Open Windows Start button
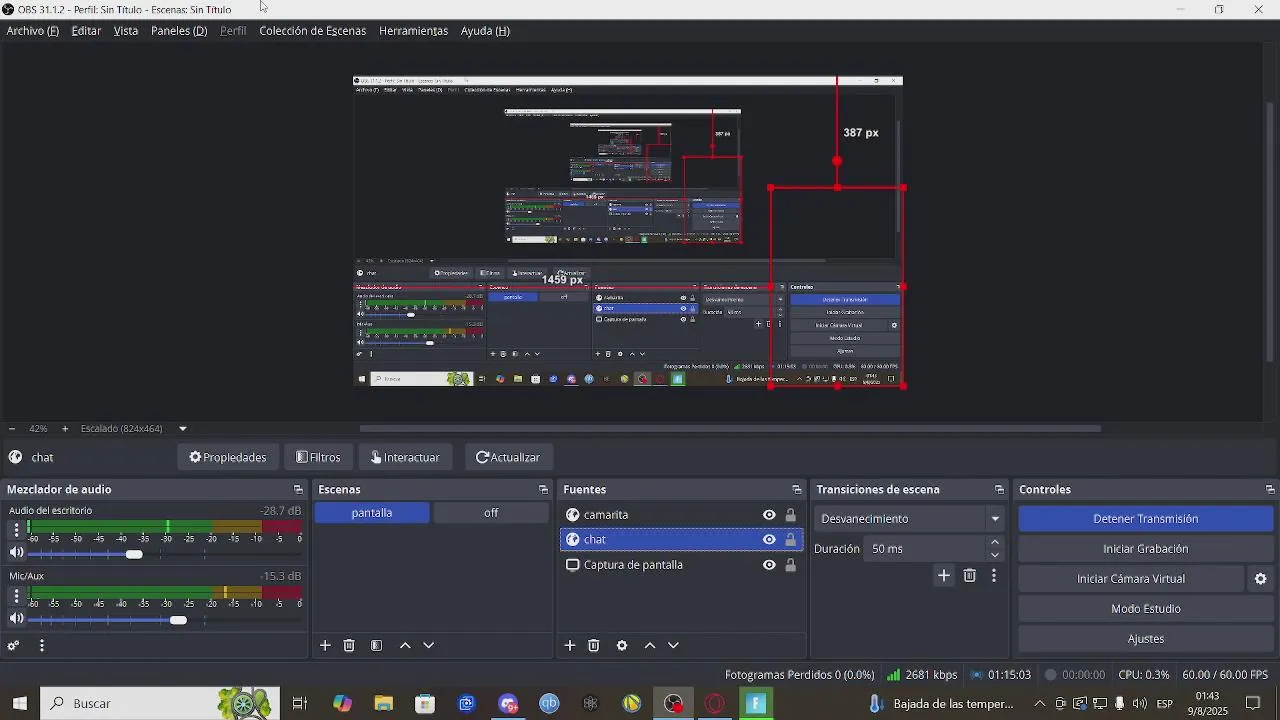This screenshot has height=720, width=1280. [20, 704]
